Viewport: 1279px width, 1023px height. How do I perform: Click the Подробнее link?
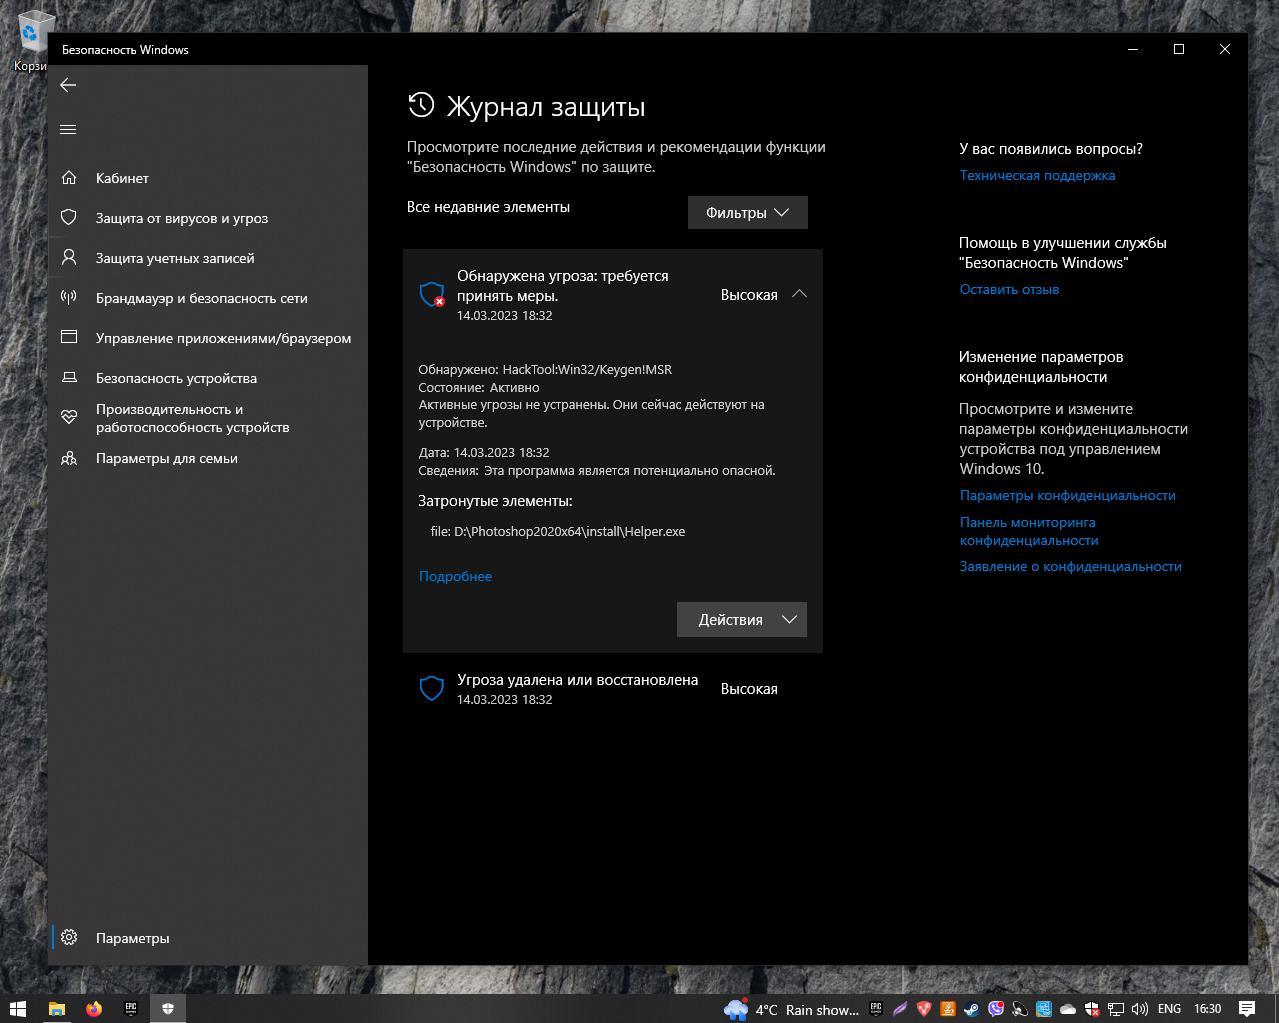pyautogui.click(x=455, y=576)
